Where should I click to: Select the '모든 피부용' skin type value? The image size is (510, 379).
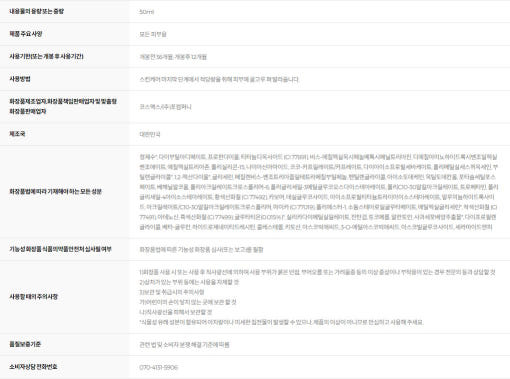[x=153, y=34]
